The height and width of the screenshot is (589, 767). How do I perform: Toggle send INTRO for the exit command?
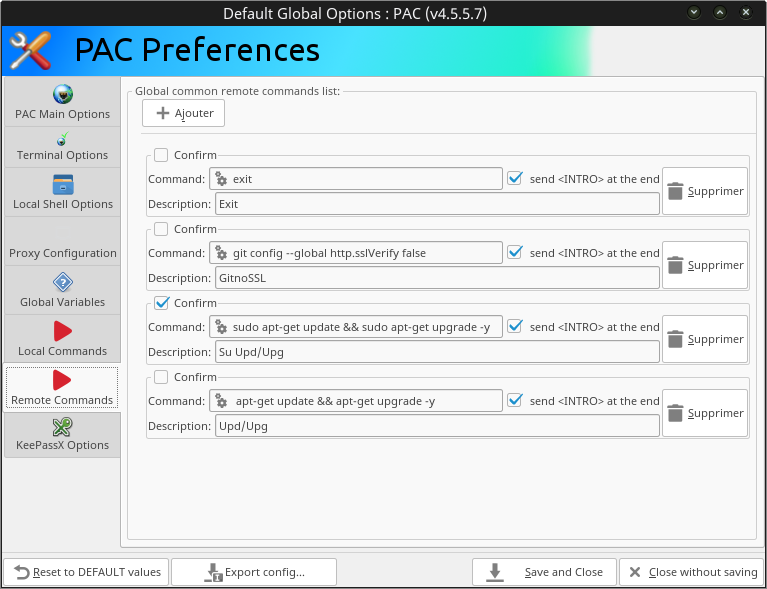tap(515, 179)
